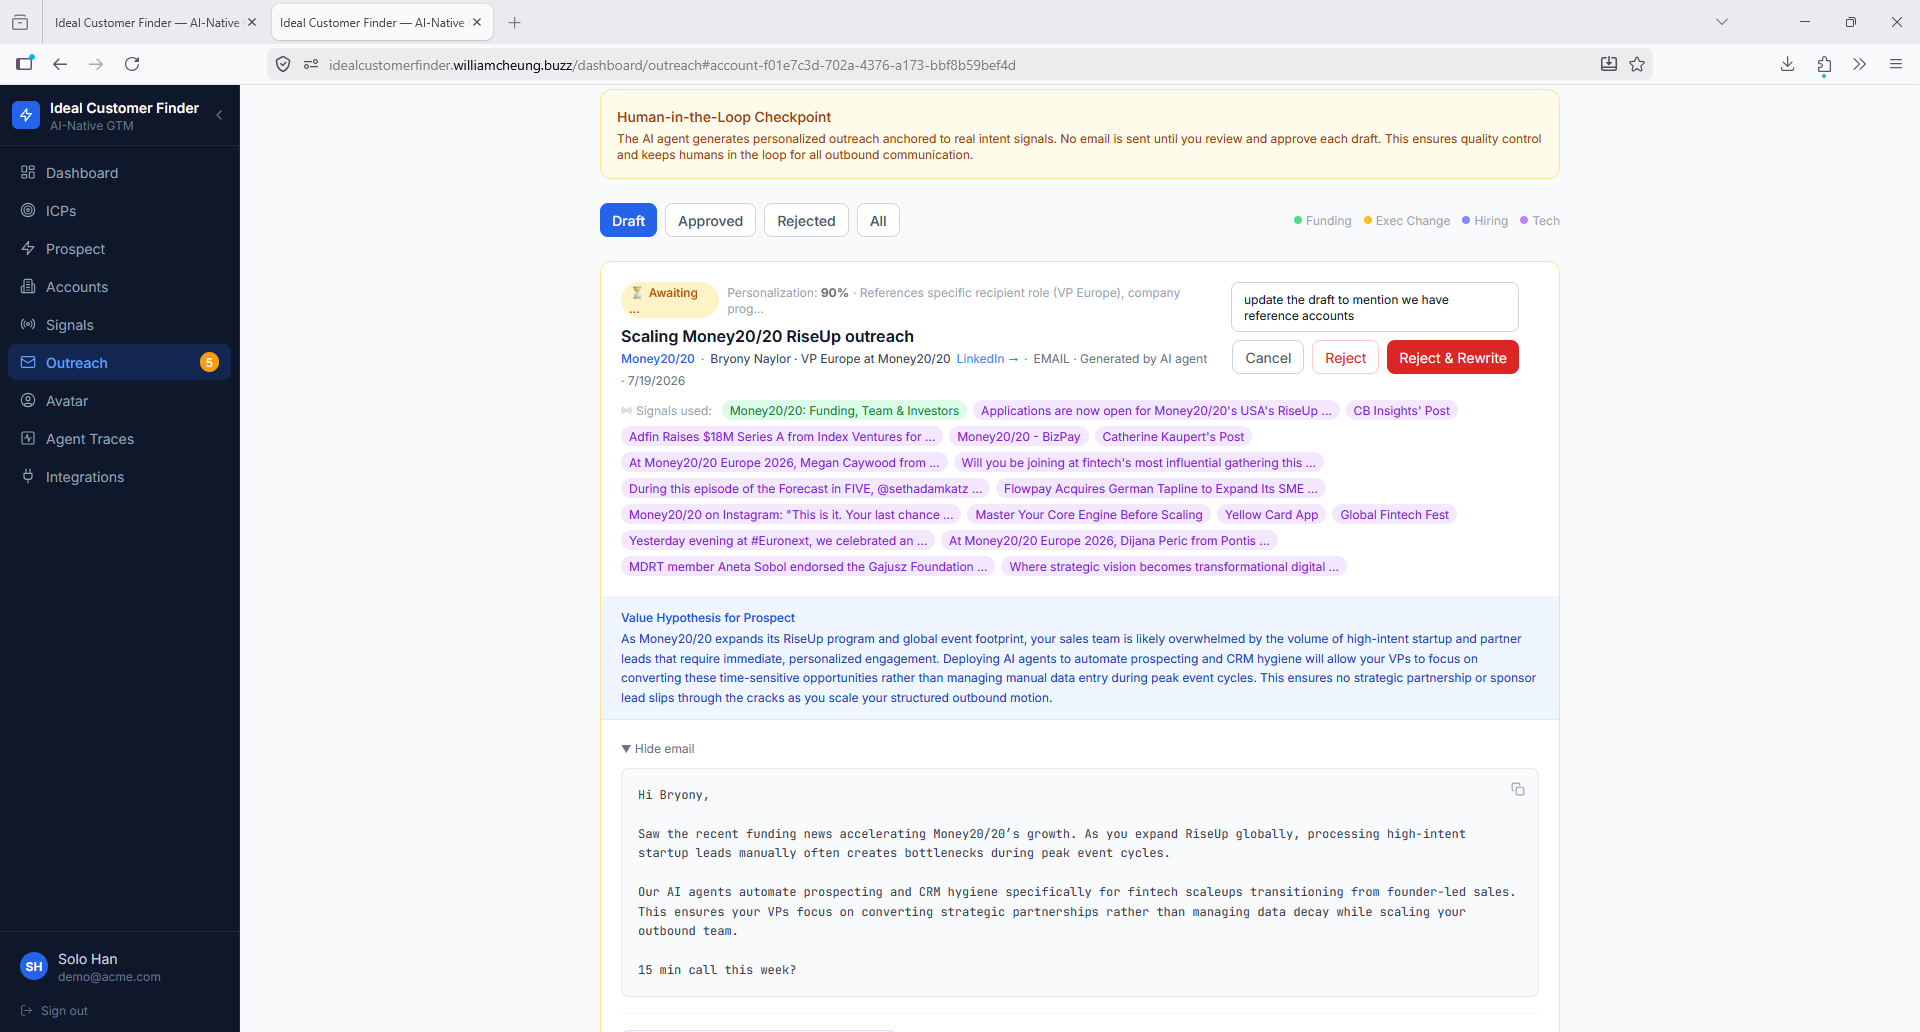Collapse the sidebar with chevron arrow
Viewport: 1920px width, 1032px height.
coord(219,115)
